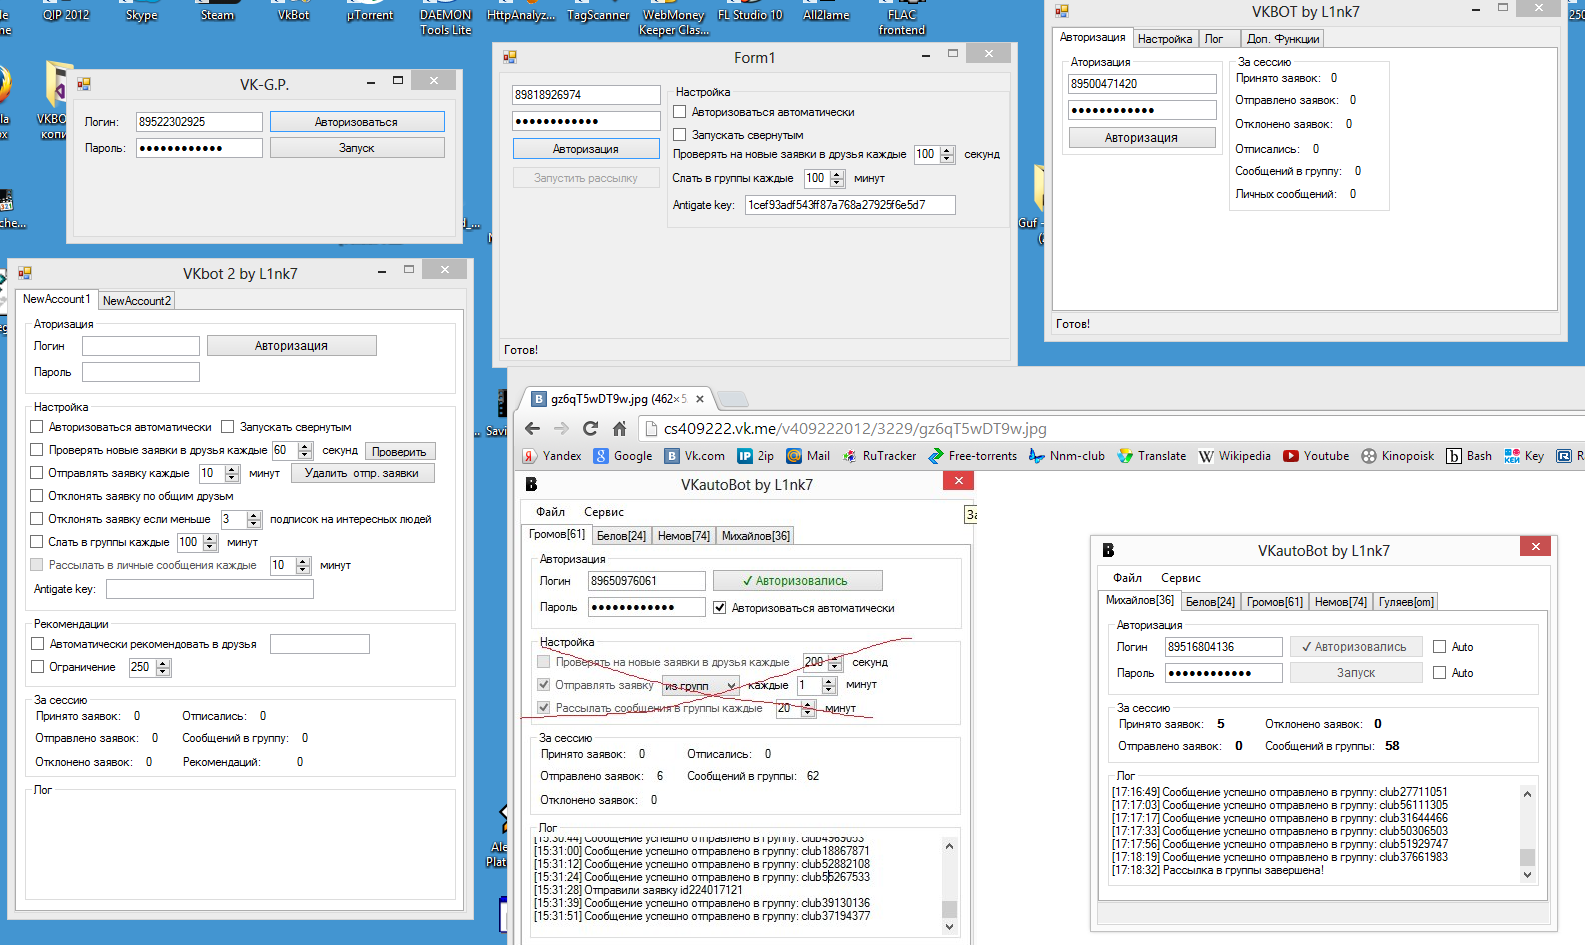Open the Steam desktop shortcut
This screenshot has width=1585, height=945.
point(217,14)
